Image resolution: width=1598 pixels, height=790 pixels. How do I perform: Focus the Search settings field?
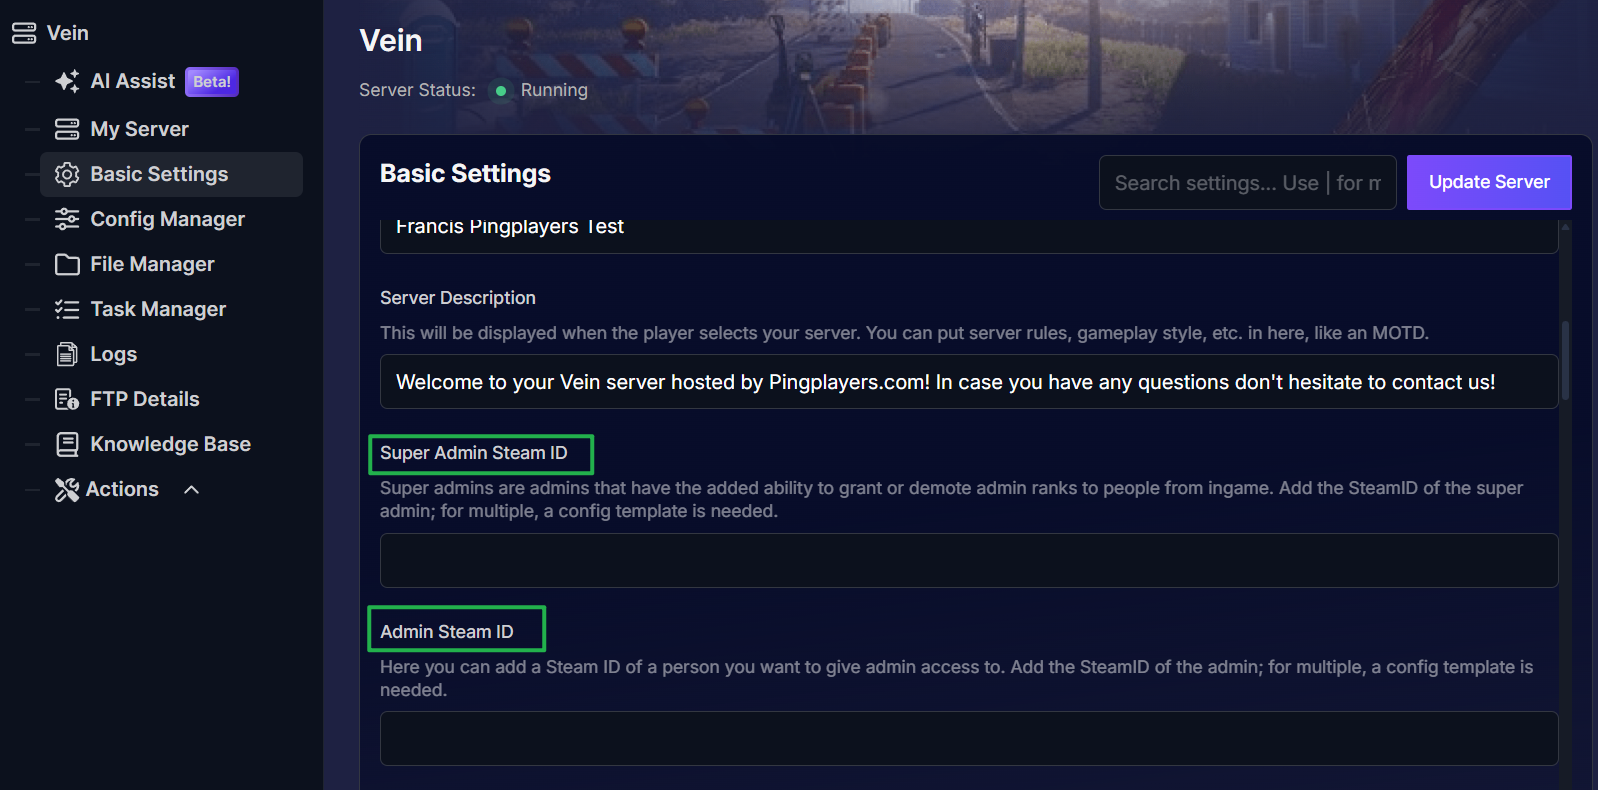[x=1246, y=183]
